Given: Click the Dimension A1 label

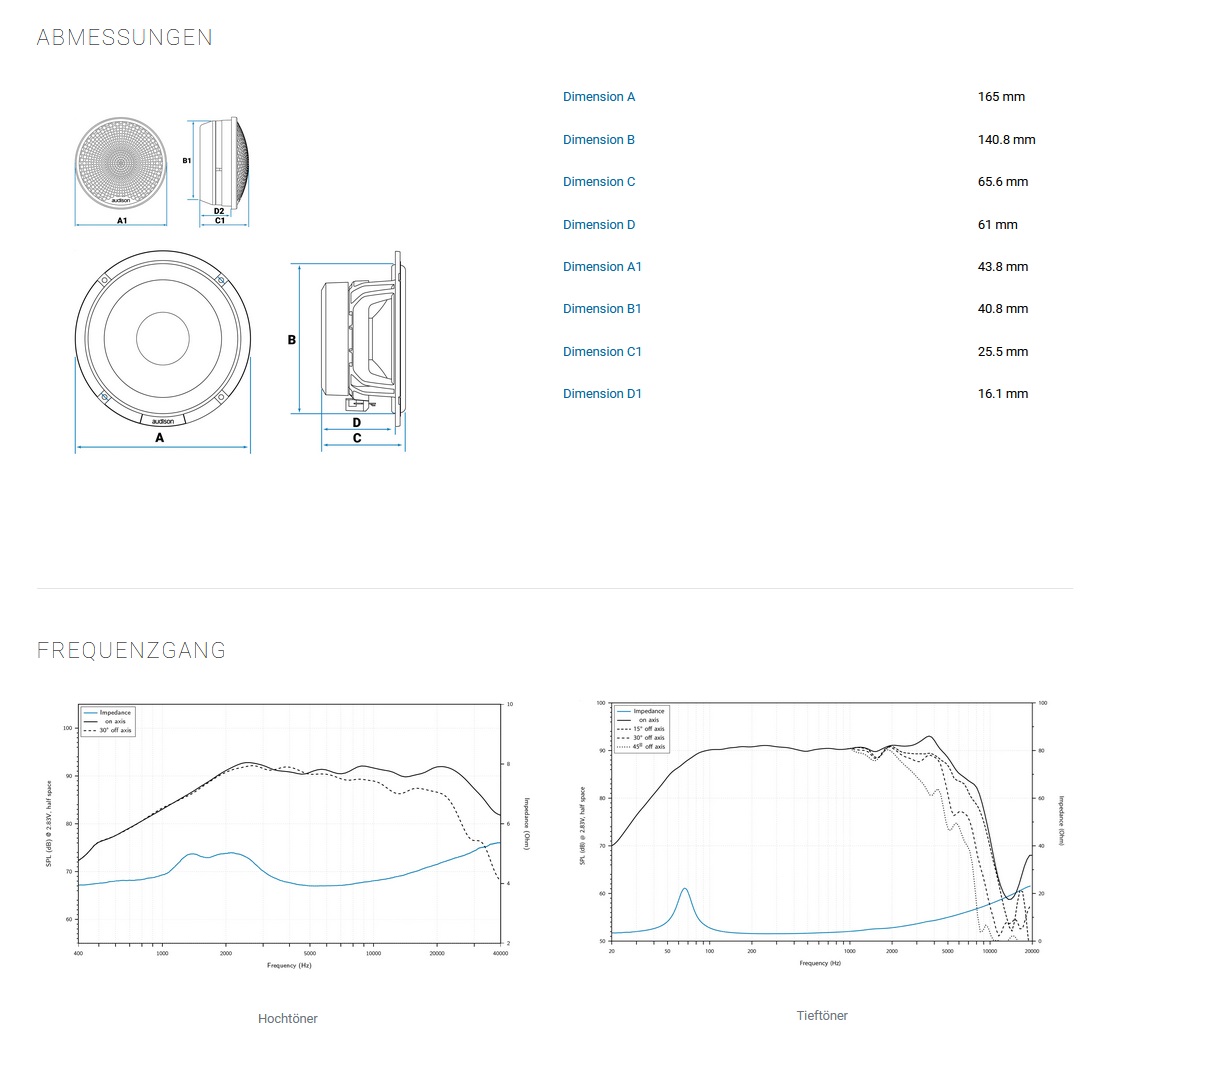Looking at the screenshot, I should [602, 267].
